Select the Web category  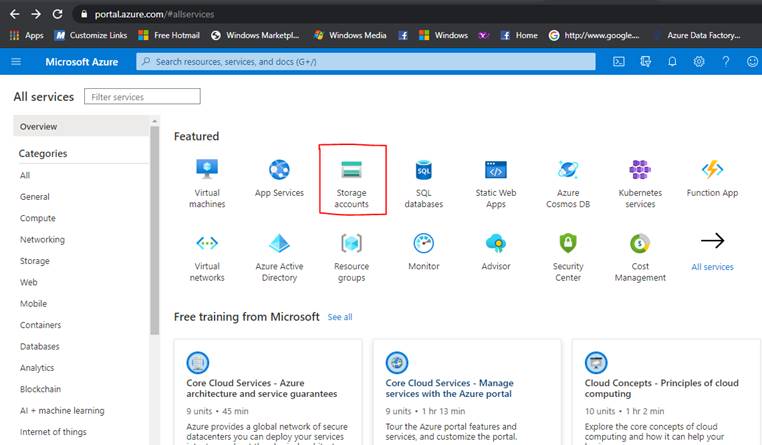[x=28, y=282]
